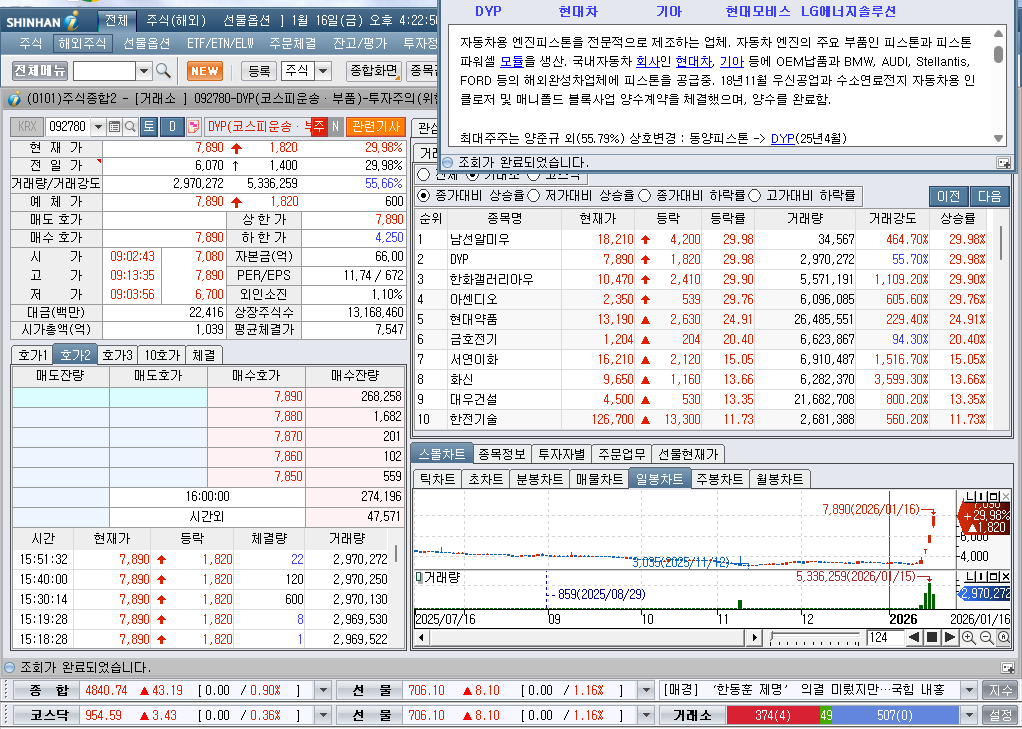This screenshot has height=729, width=1022.
Task: Switch to the 호가1 tab
Action: point(32,355)
